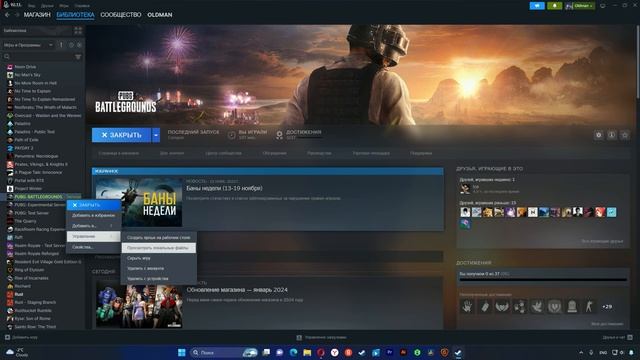The width and height of the screenshot is (640, 360).
Task: Open the advanced filter icon beside search
Action: pos(78,57)
